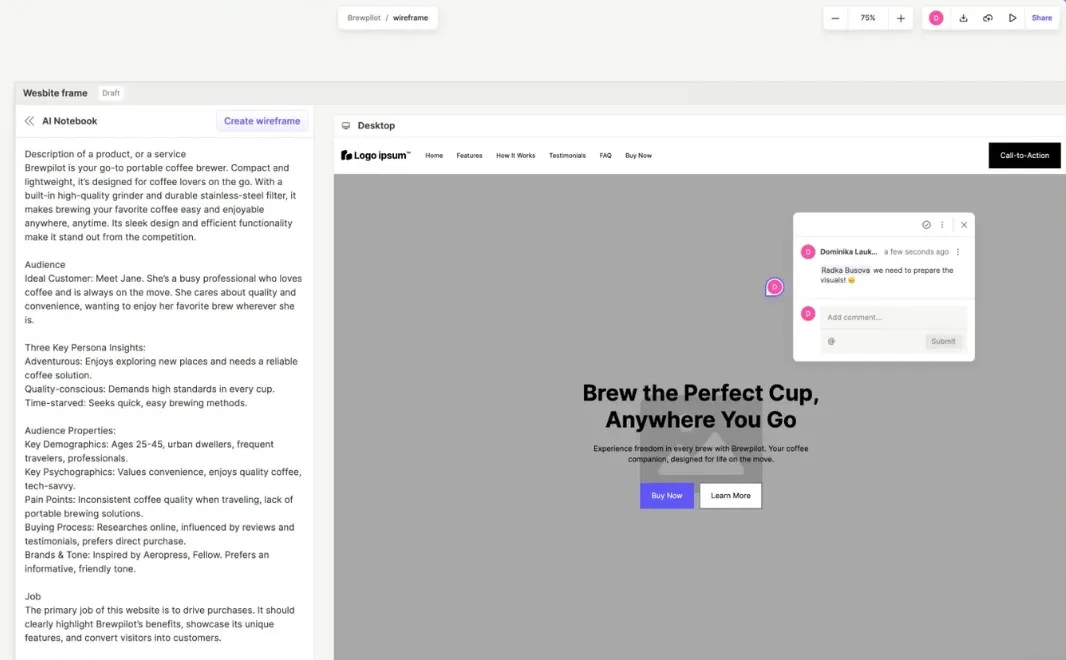The height and width of the screenshot is (660, 1066).
Task: Select FAQ in the wireframe navigation
Action: (605, 156)
